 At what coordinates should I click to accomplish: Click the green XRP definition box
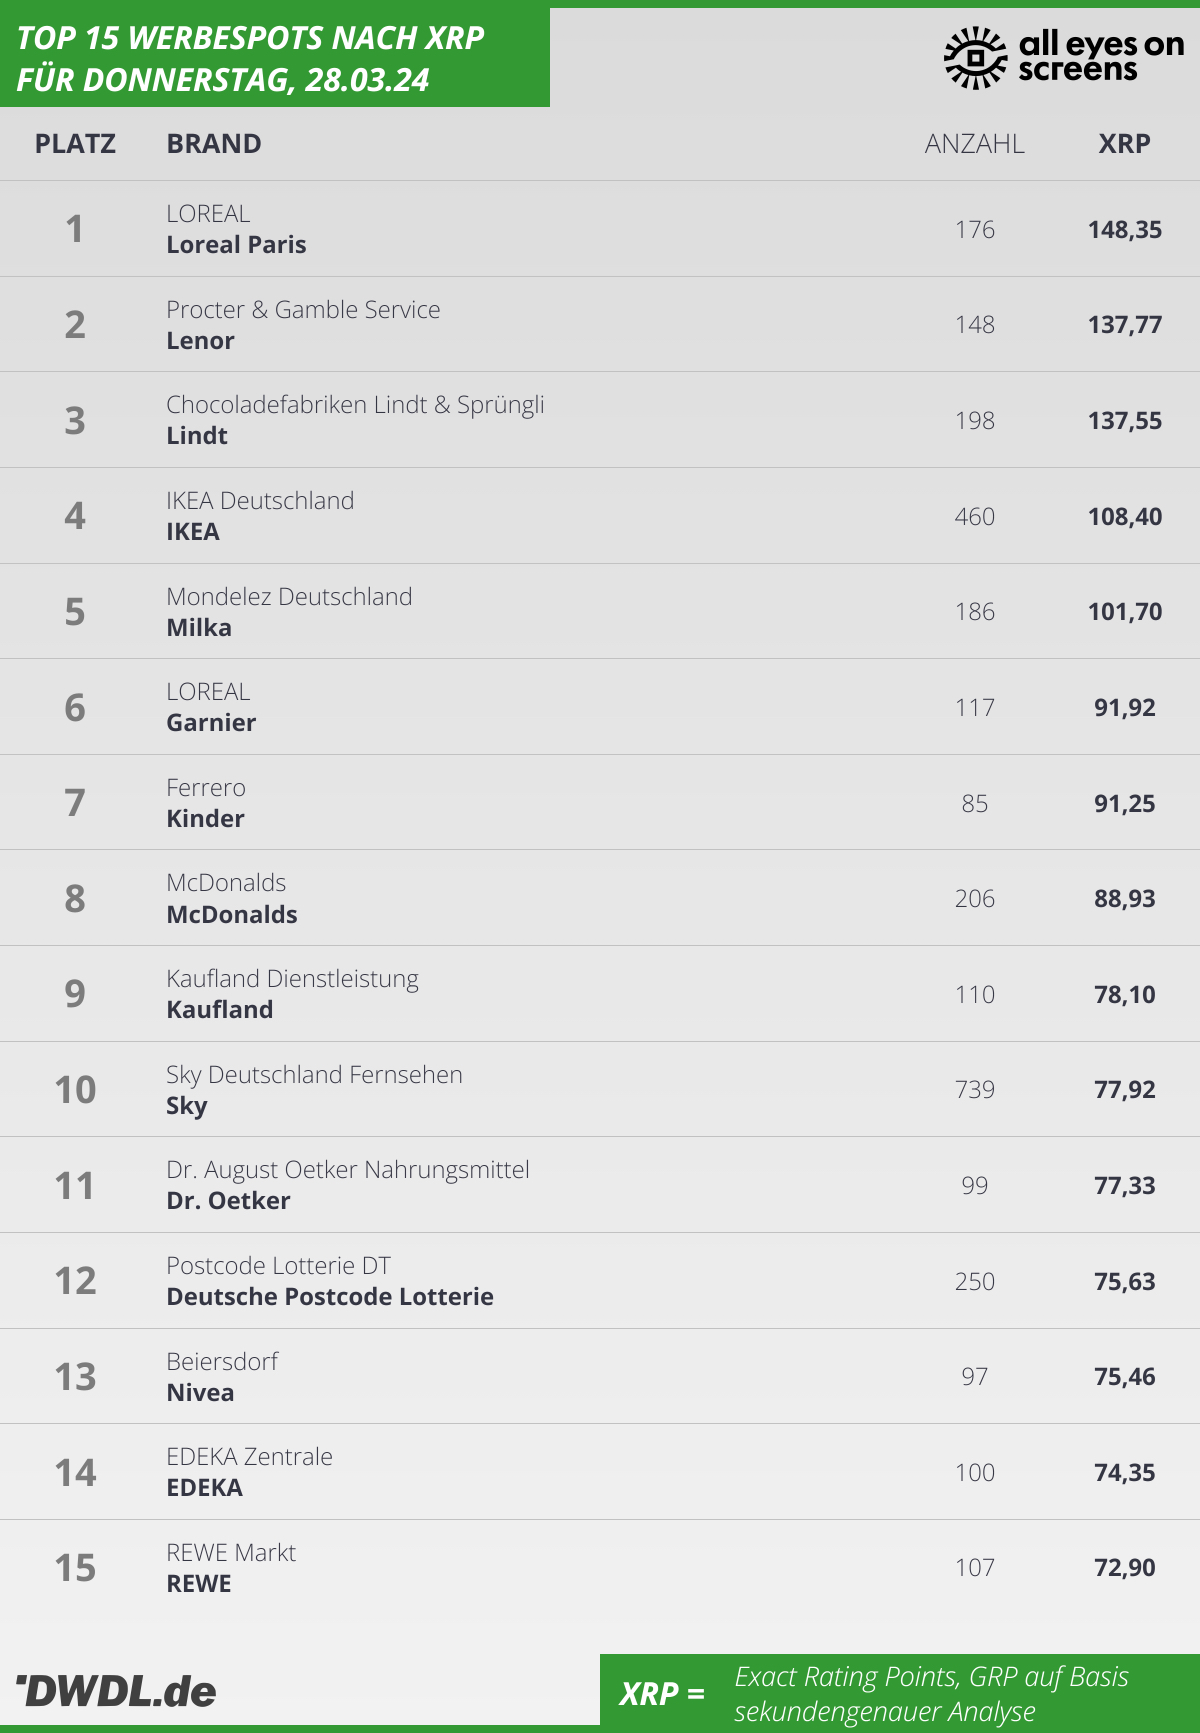(900, 1693)
